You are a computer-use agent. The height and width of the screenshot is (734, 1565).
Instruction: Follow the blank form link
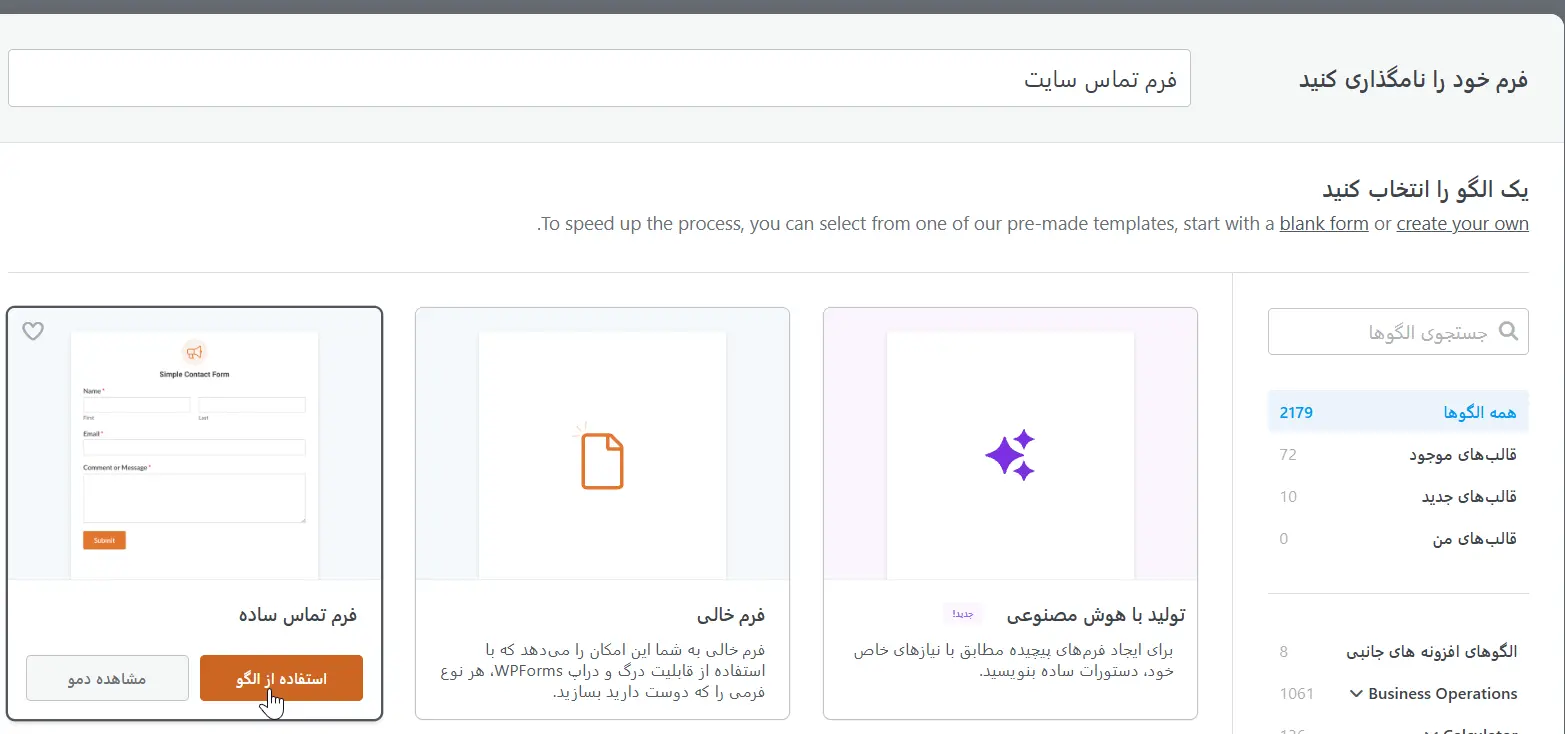[1324, 223]
